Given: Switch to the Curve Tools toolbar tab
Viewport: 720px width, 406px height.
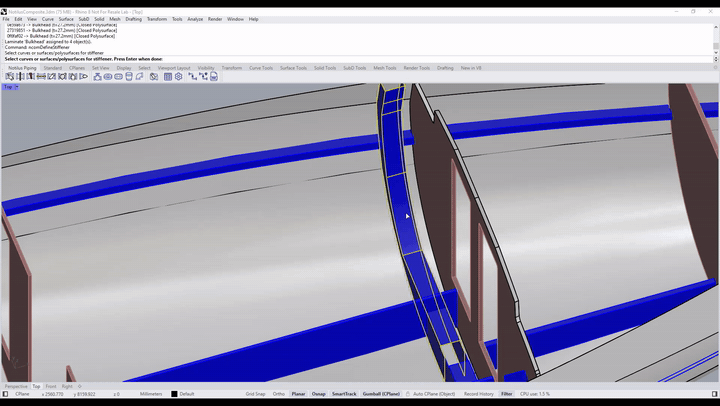Looking at the screenshot, I should [261, 68].
